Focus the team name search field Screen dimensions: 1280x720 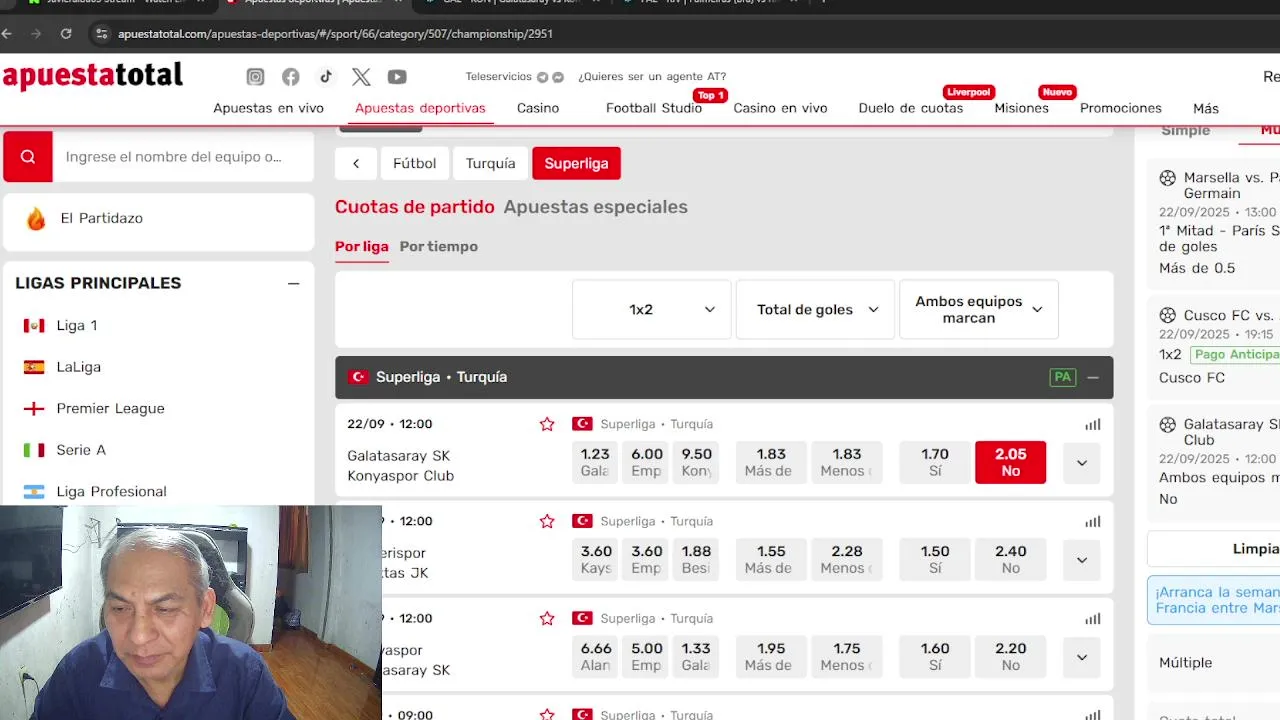(x=183, y=157)
